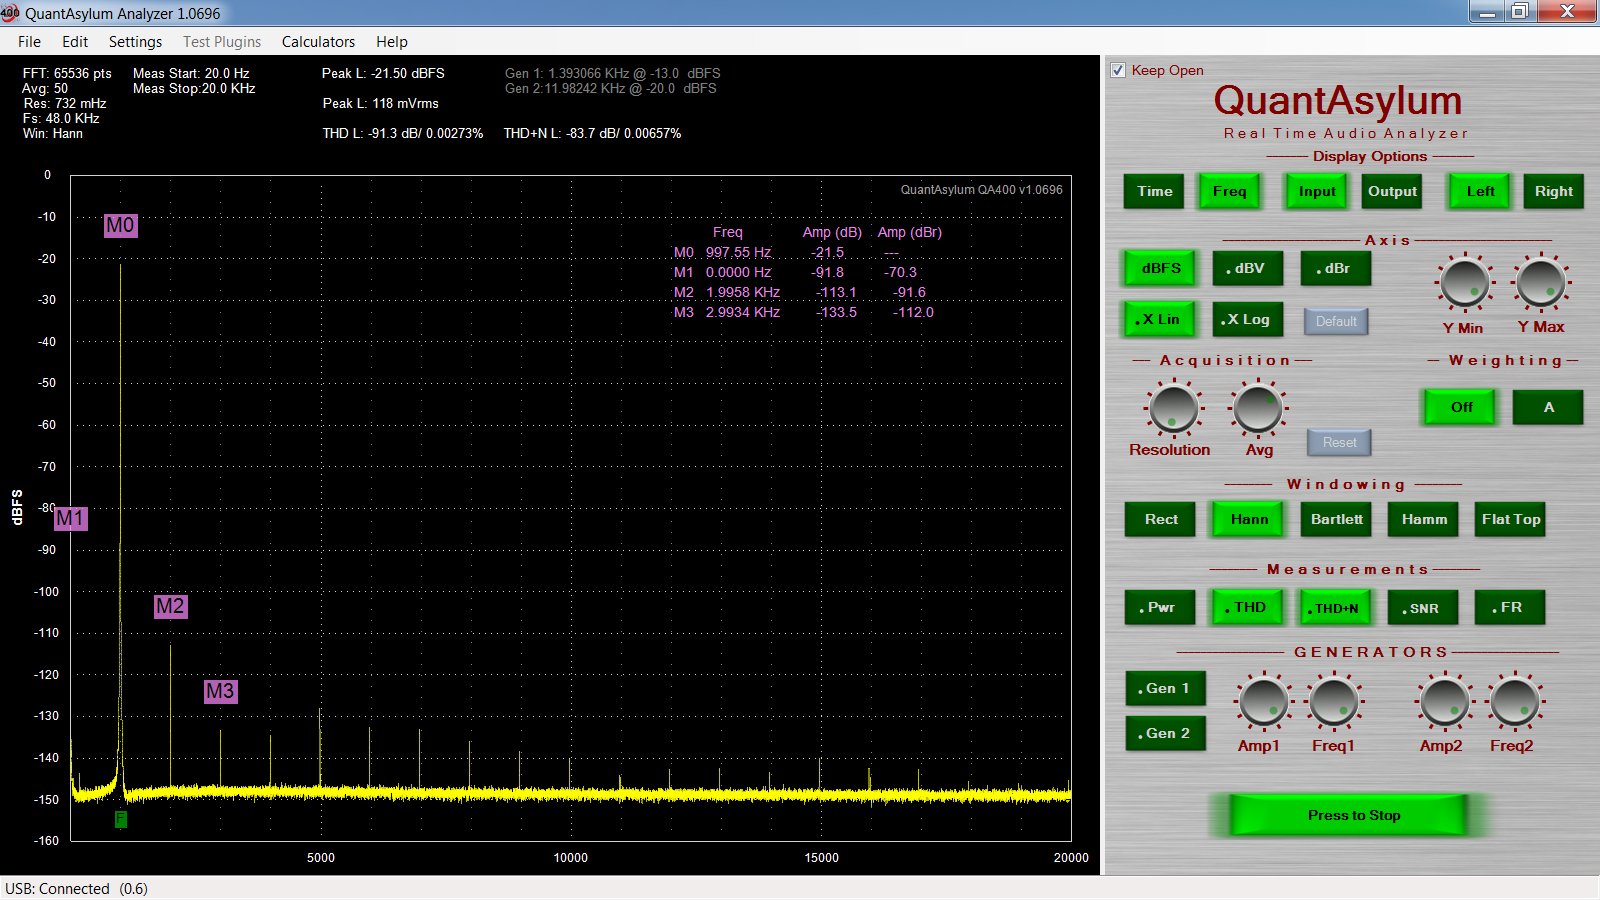Click the Y Max knob
The height and width of the screenshot is (900, 1600).
pos(1540,282)
